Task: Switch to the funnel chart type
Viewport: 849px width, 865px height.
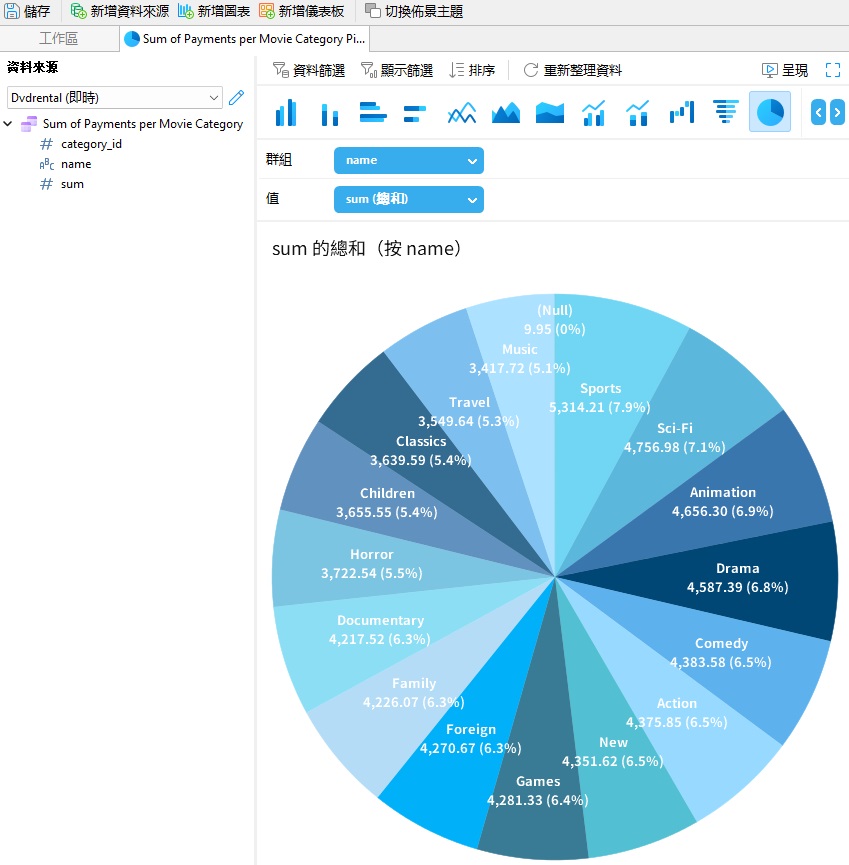Action: pyautogui.click(x=725, y=111)
